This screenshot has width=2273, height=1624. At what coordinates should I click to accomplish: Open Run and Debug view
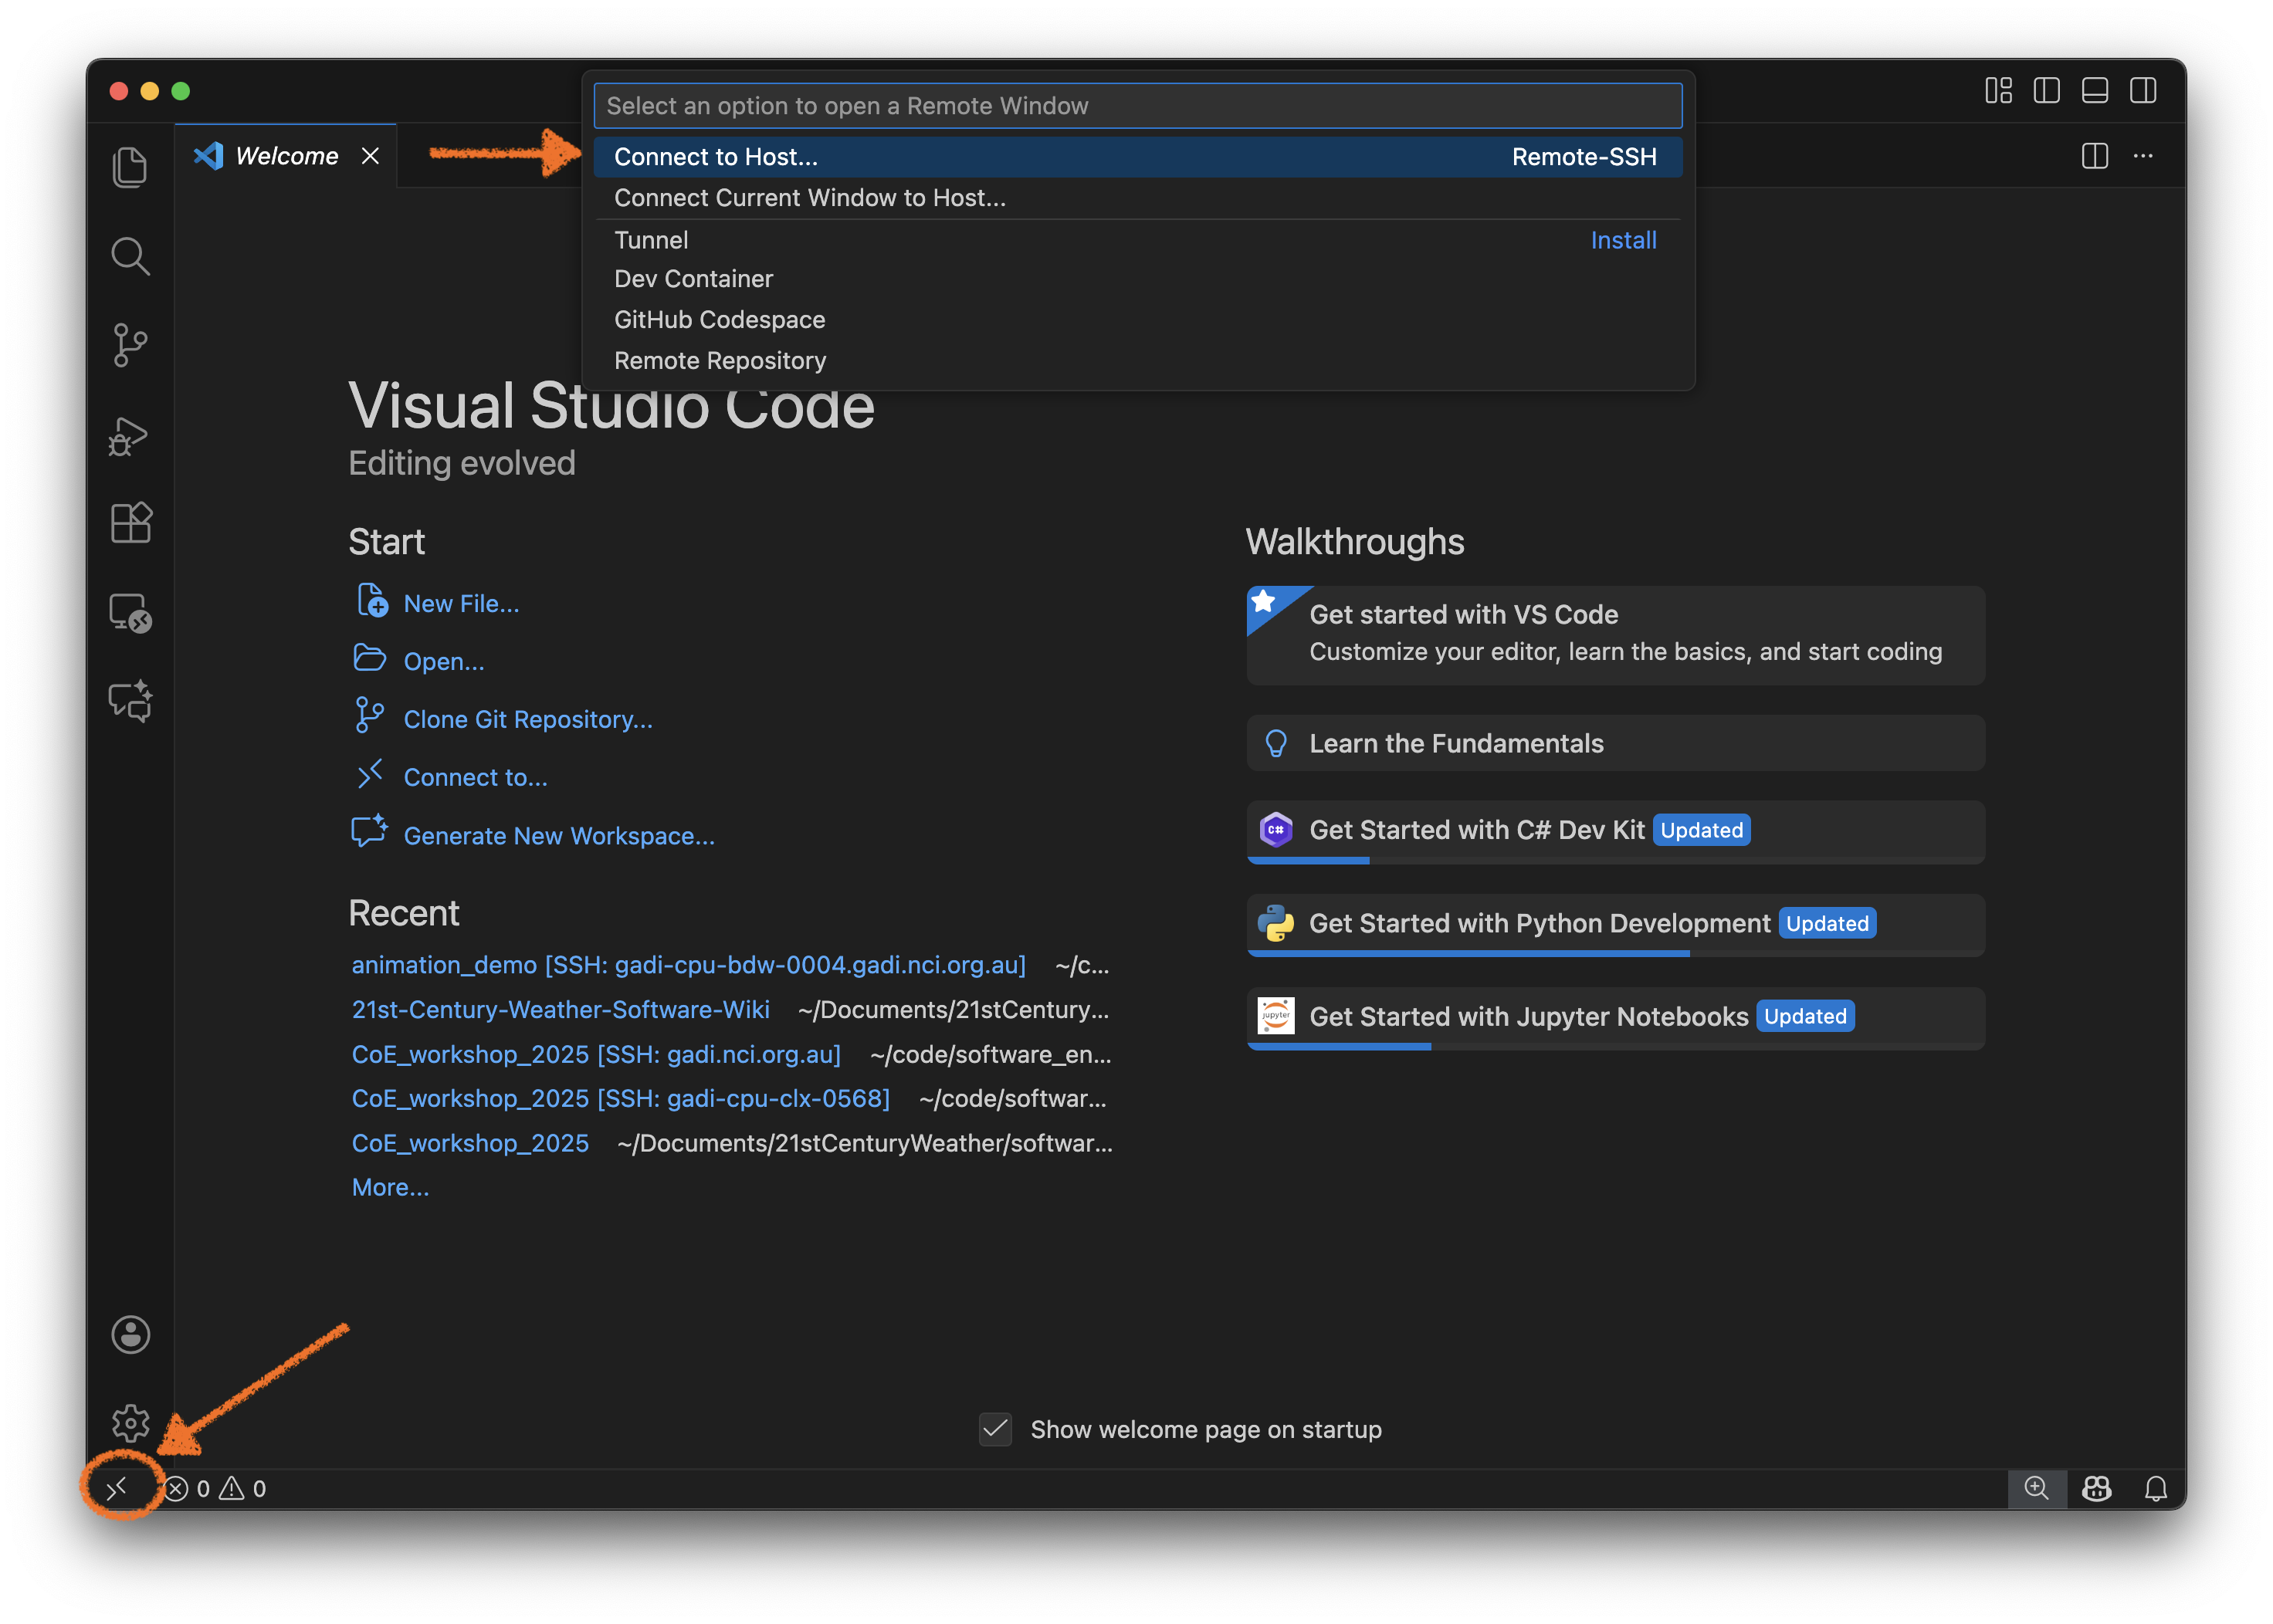tap(130, 435)
